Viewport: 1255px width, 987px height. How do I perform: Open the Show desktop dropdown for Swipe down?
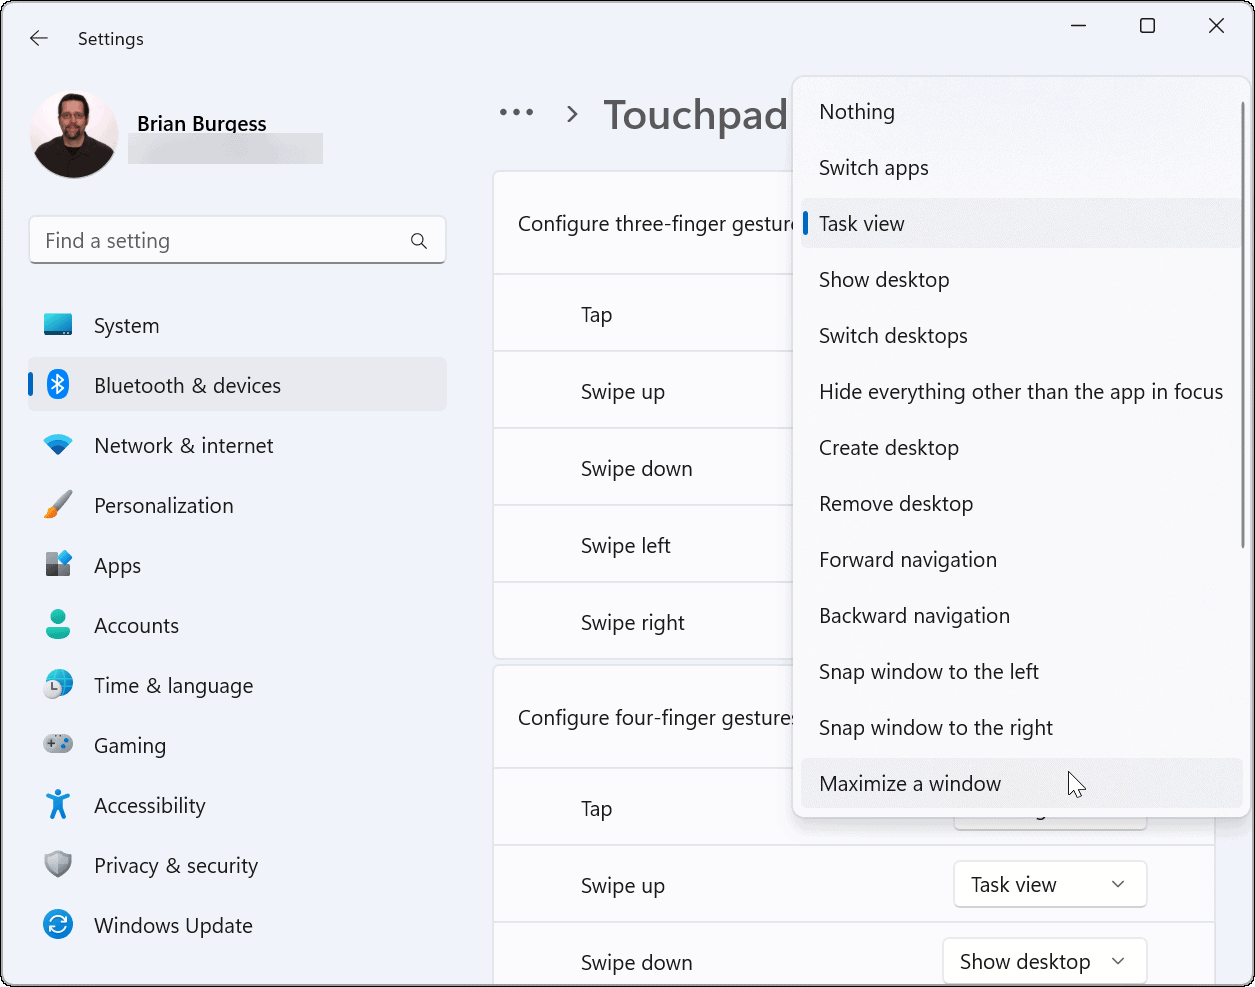(1044, 961)
